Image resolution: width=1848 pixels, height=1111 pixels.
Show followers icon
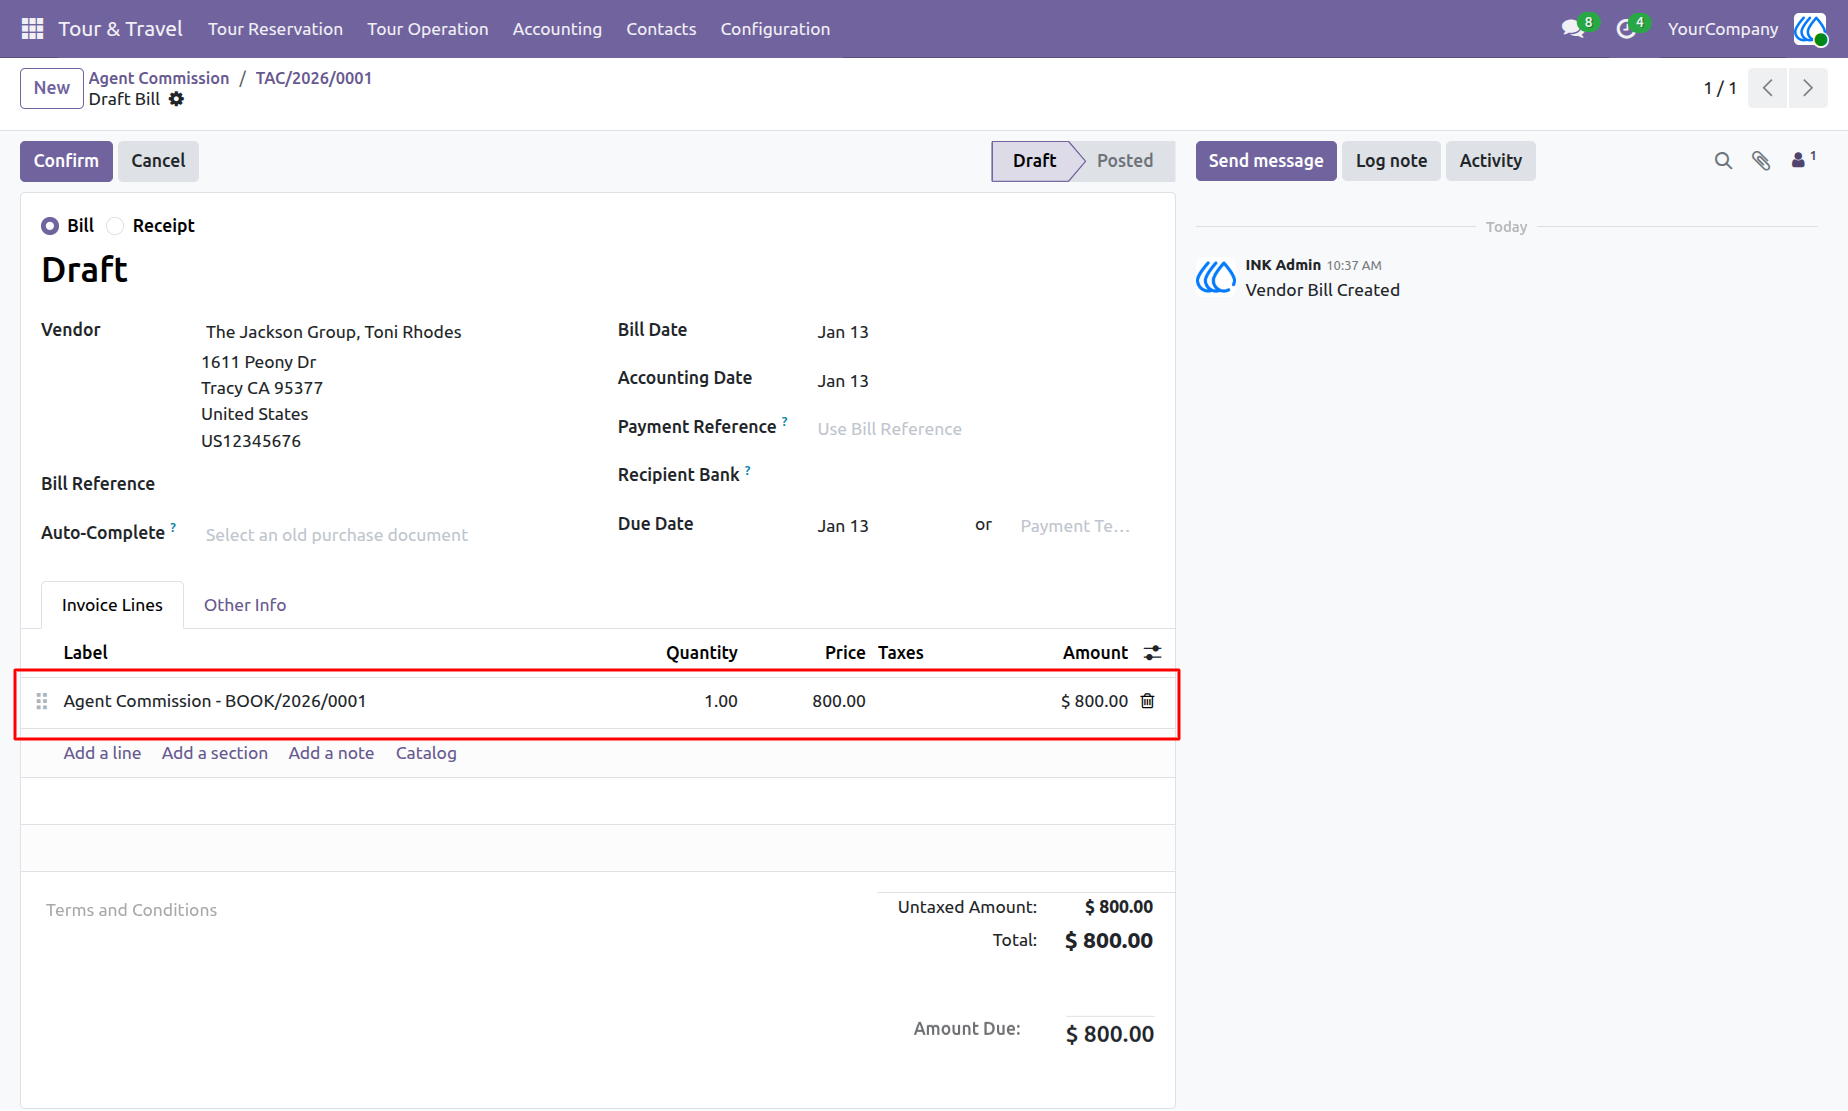(x=1803, y=160)
